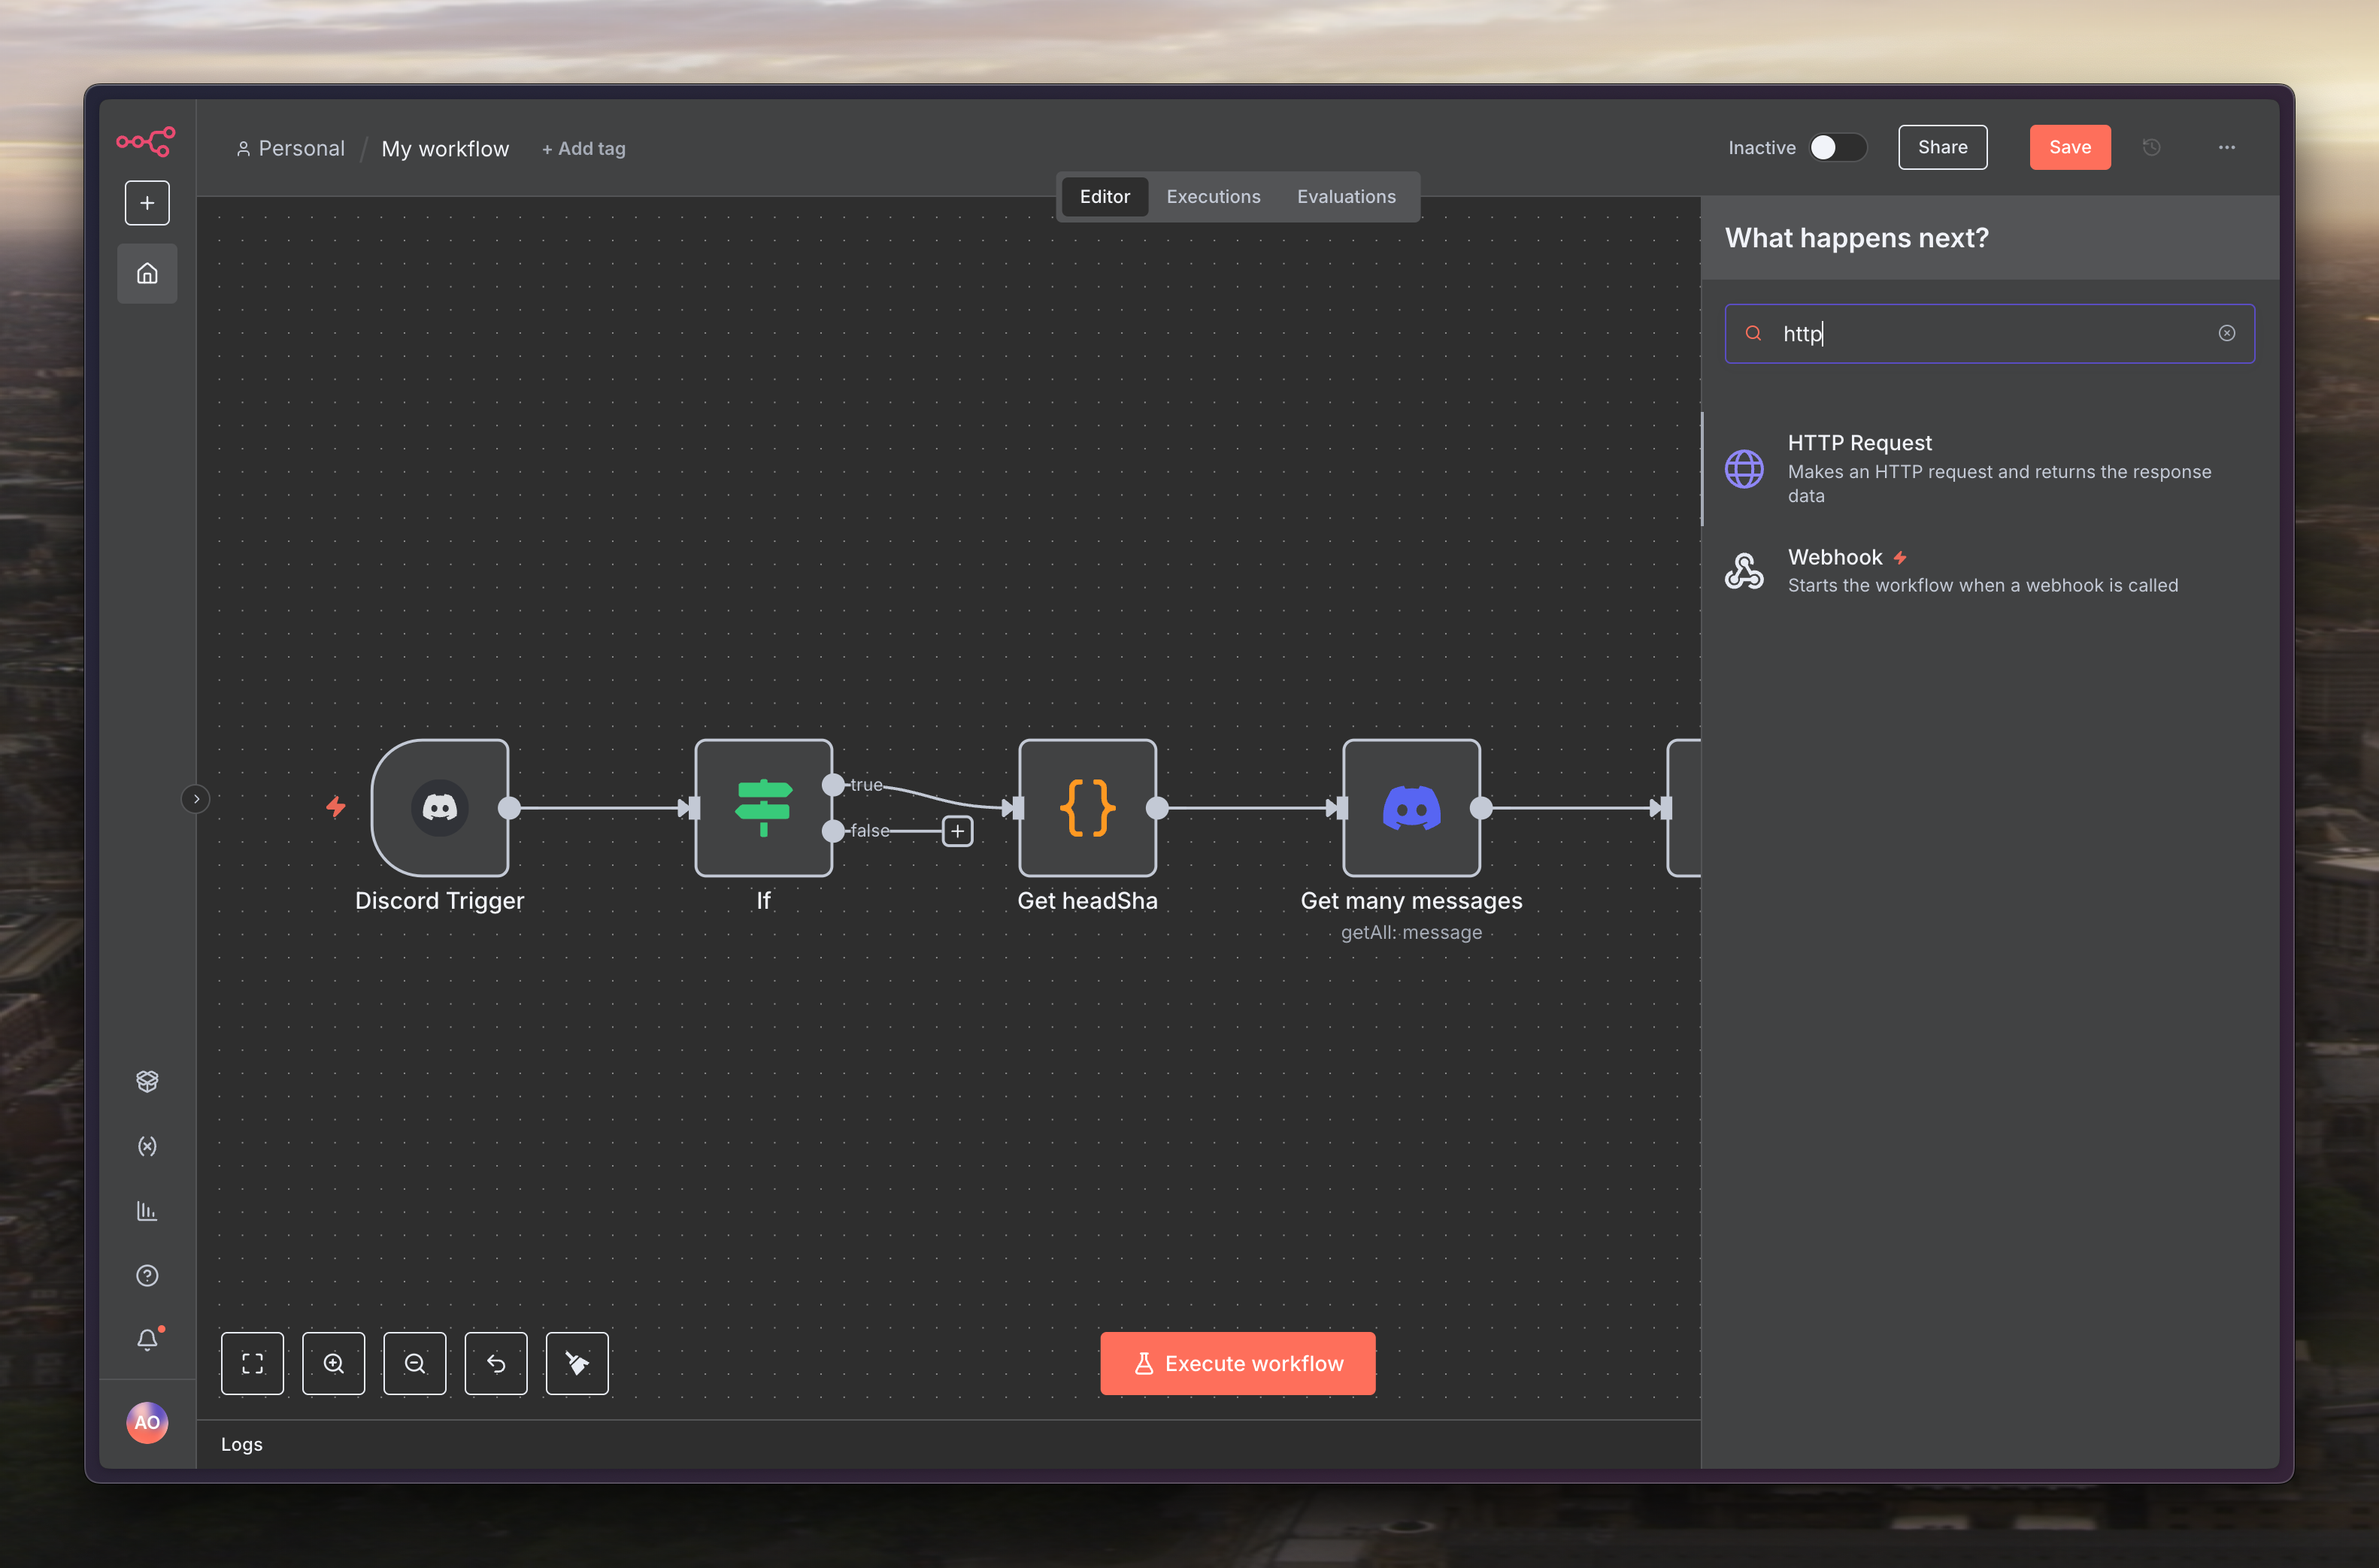Click the tidy up broom icon
Viewport: 2379px width, 1568px height.
(x=577, y=1363)
